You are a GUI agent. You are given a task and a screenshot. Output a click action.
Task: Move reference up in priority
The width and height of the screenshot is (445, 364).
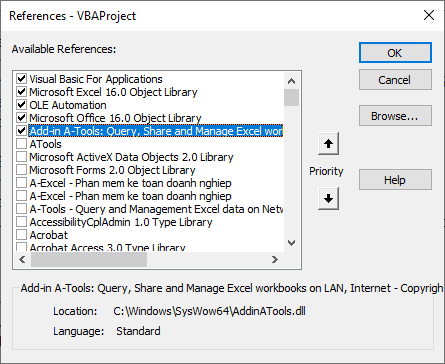pyautogui.click(x=328, y=144)
